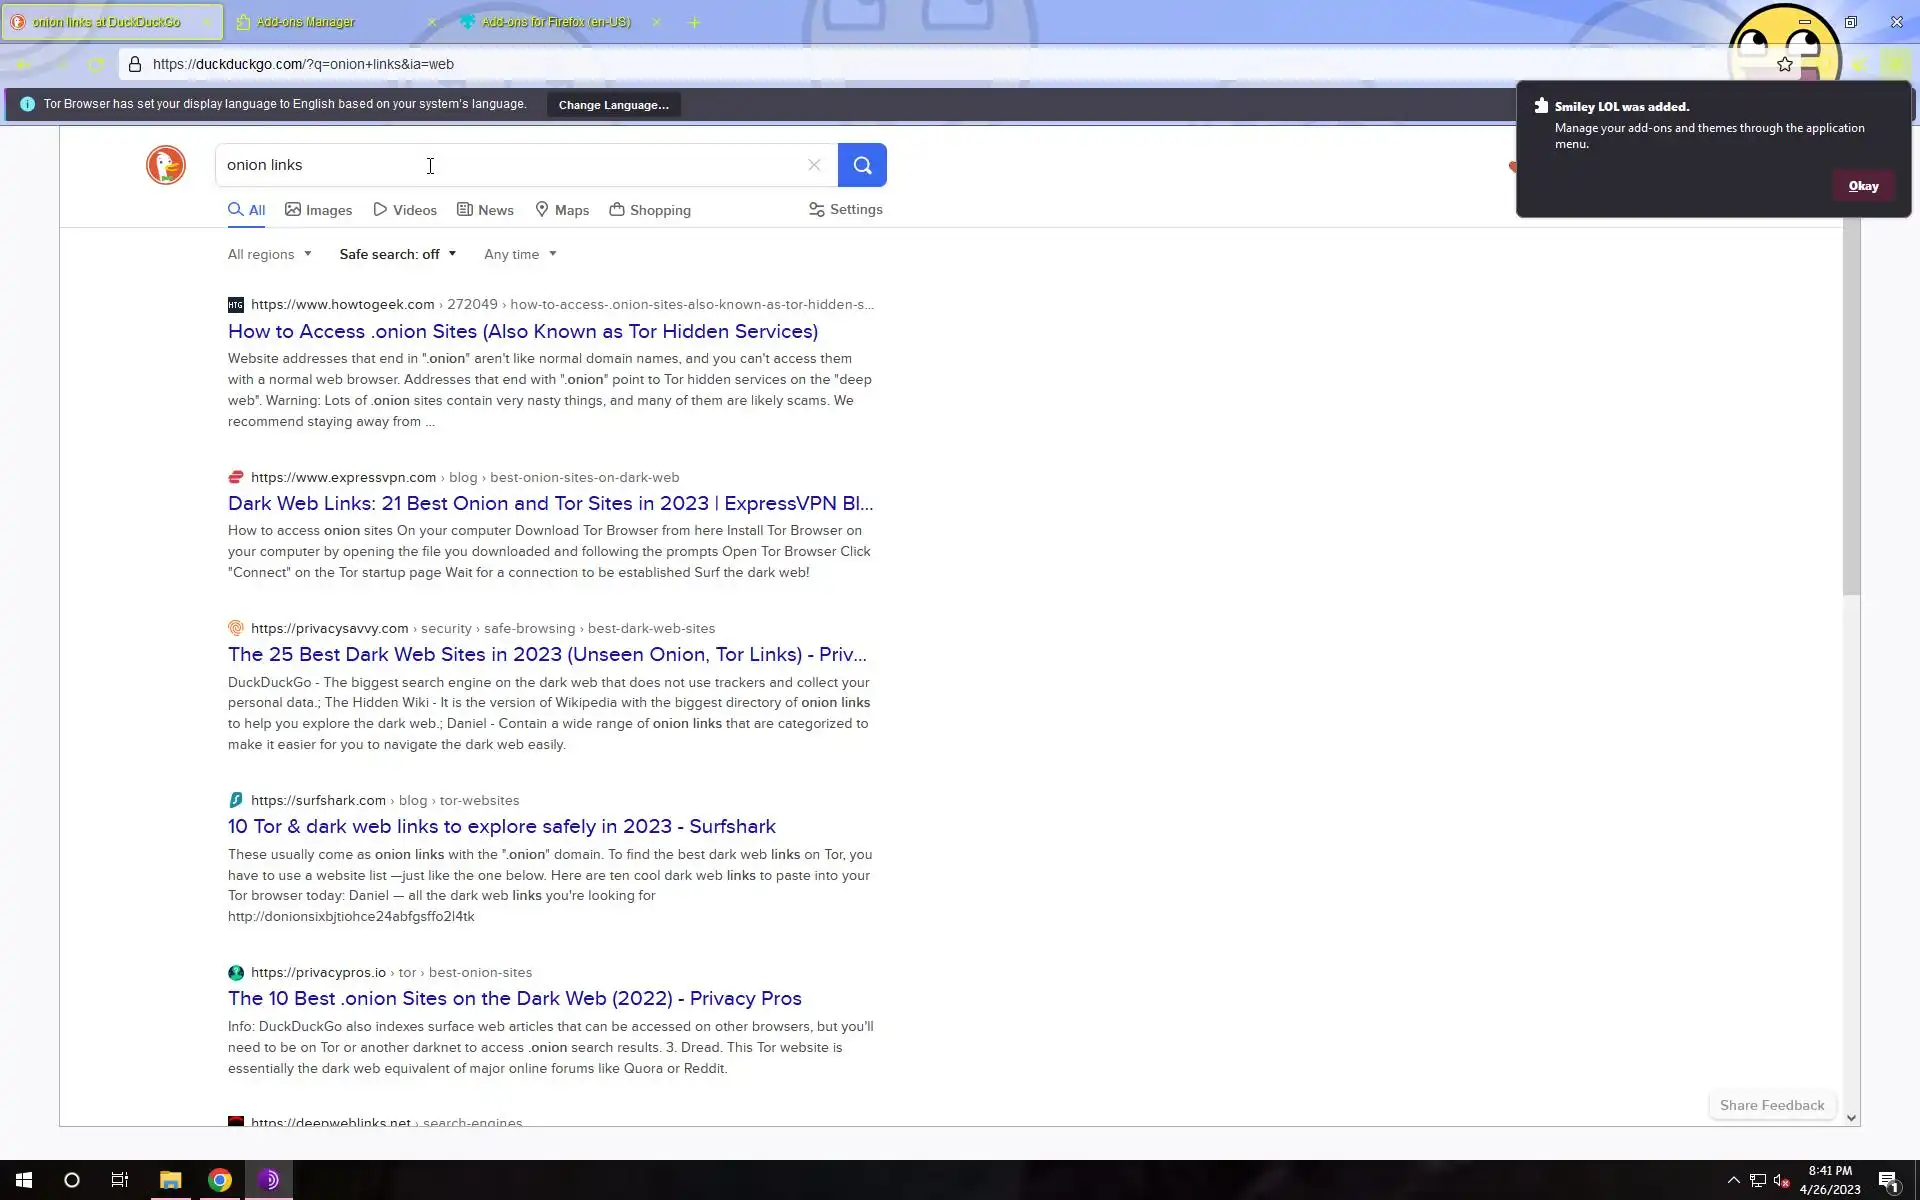Expand the Any time filter
This screenshot has height=1200, width=1920.
tap(519, 254)
